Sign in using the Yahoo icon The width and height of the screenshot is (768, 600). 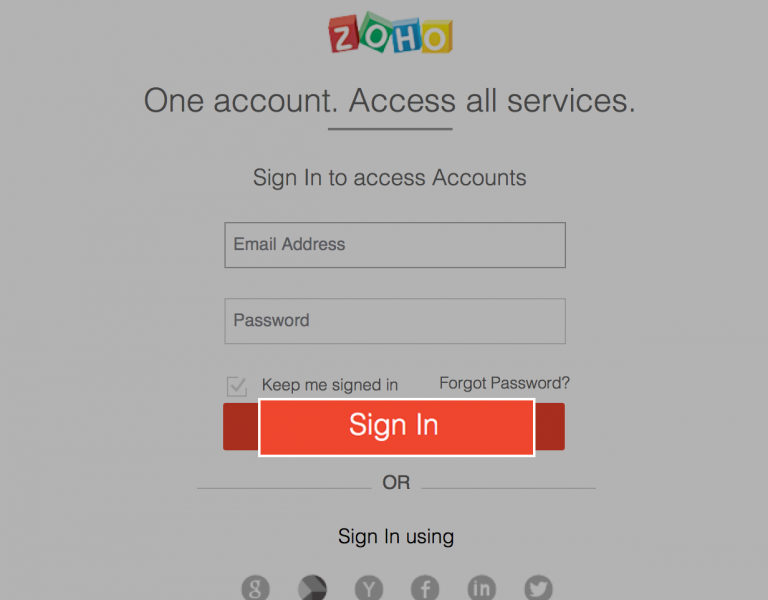369,588
